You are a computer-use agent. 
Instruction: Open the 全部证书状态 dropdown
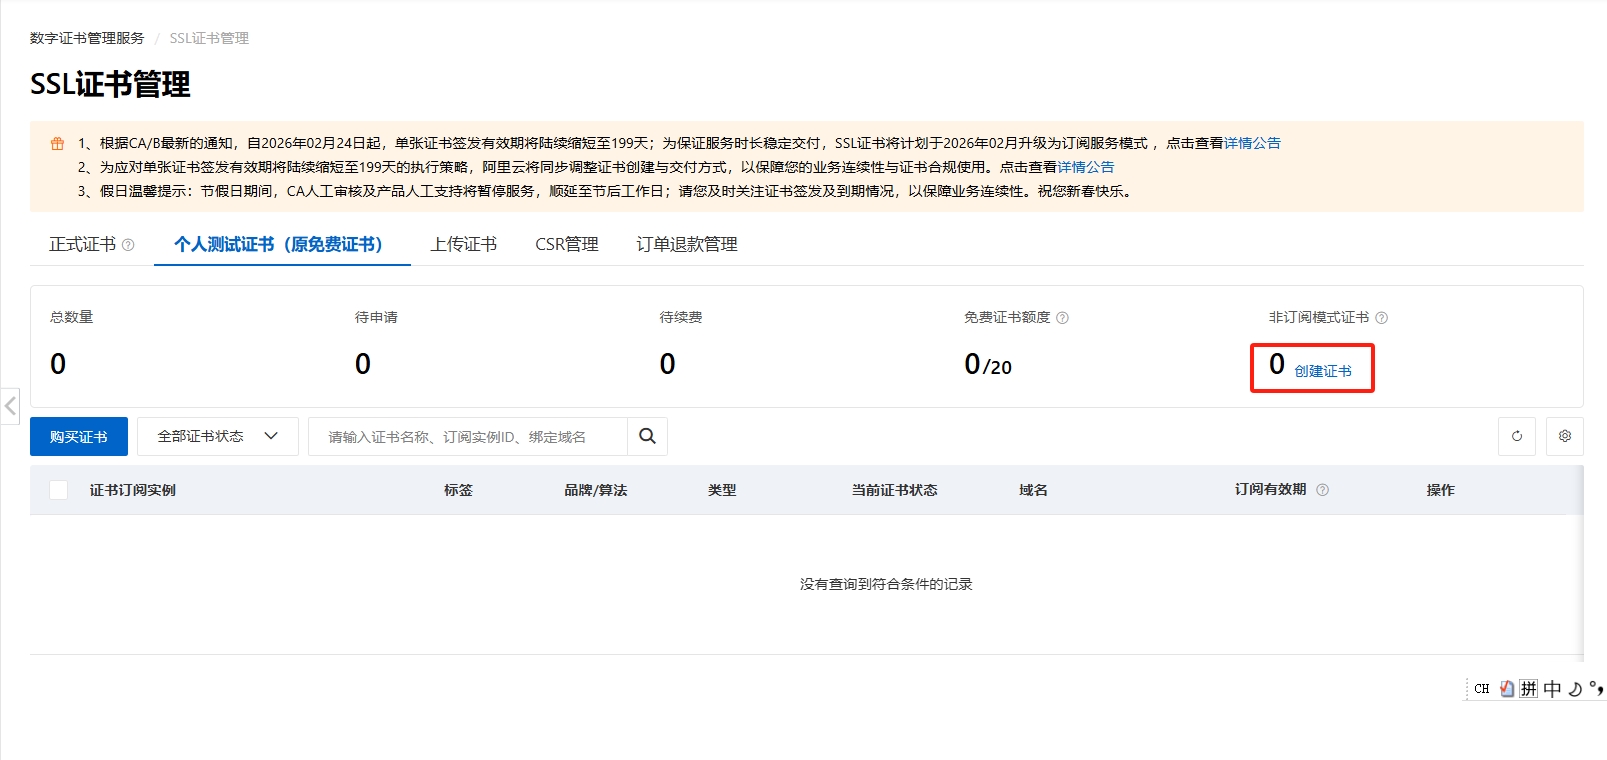pyautogui.click(x=217, y=436)
